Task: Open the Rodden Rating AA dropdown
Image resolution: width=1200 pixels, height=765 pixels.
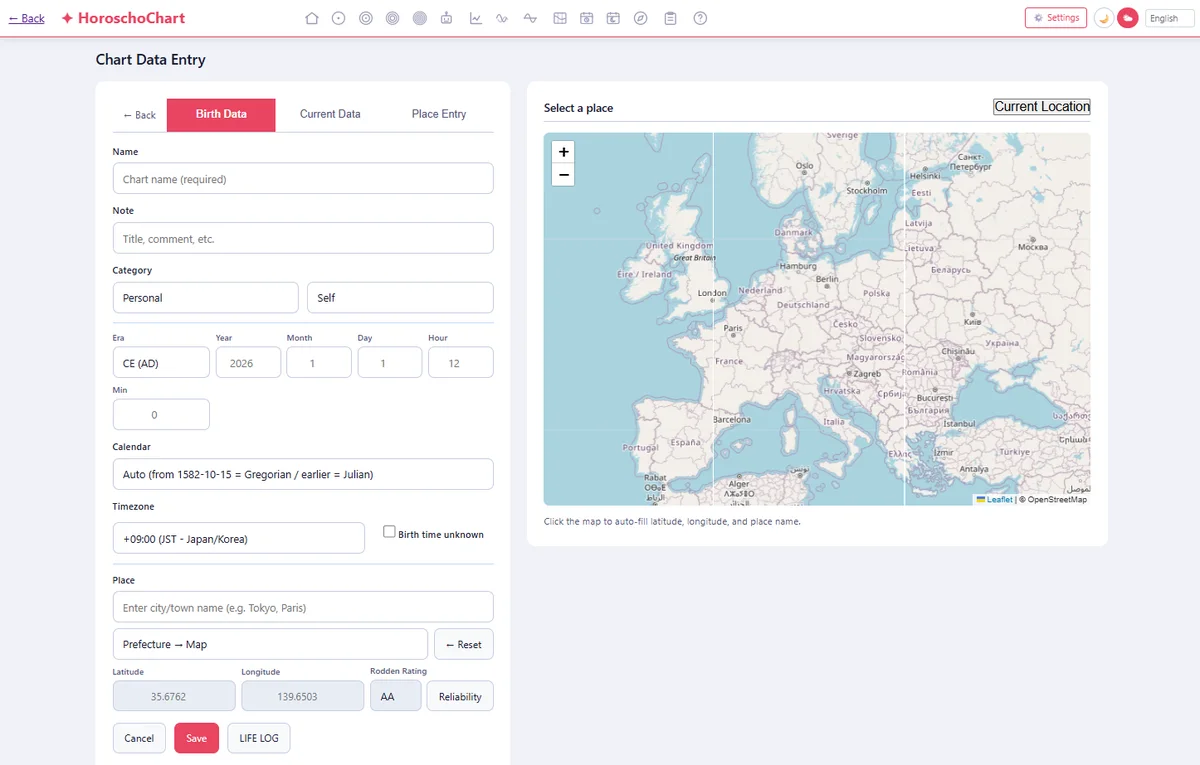Action: [395, 696]
